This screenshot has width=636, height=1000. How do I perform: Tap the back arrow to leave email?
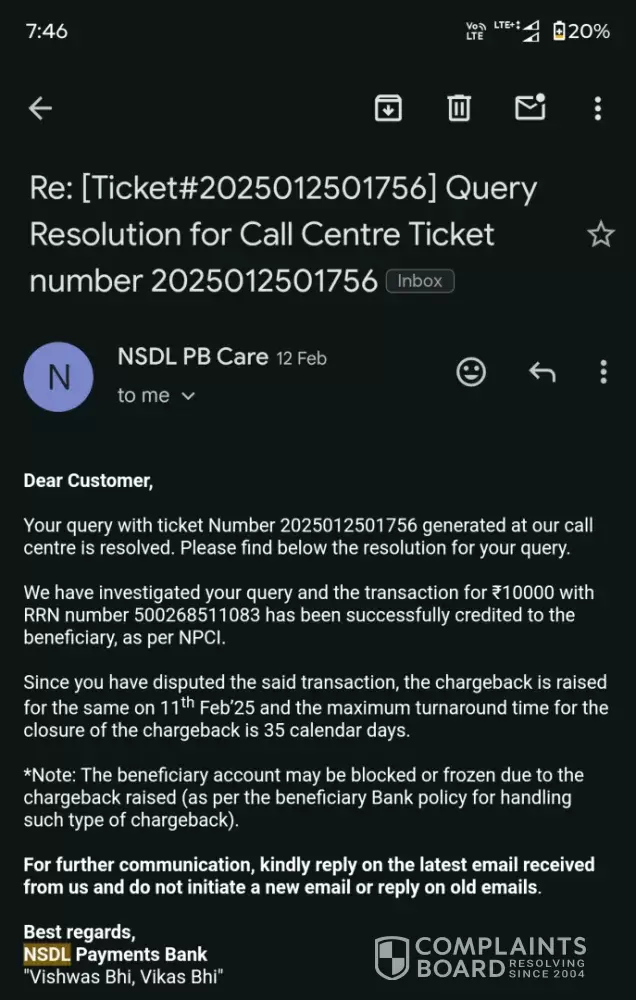click(40, 108)
